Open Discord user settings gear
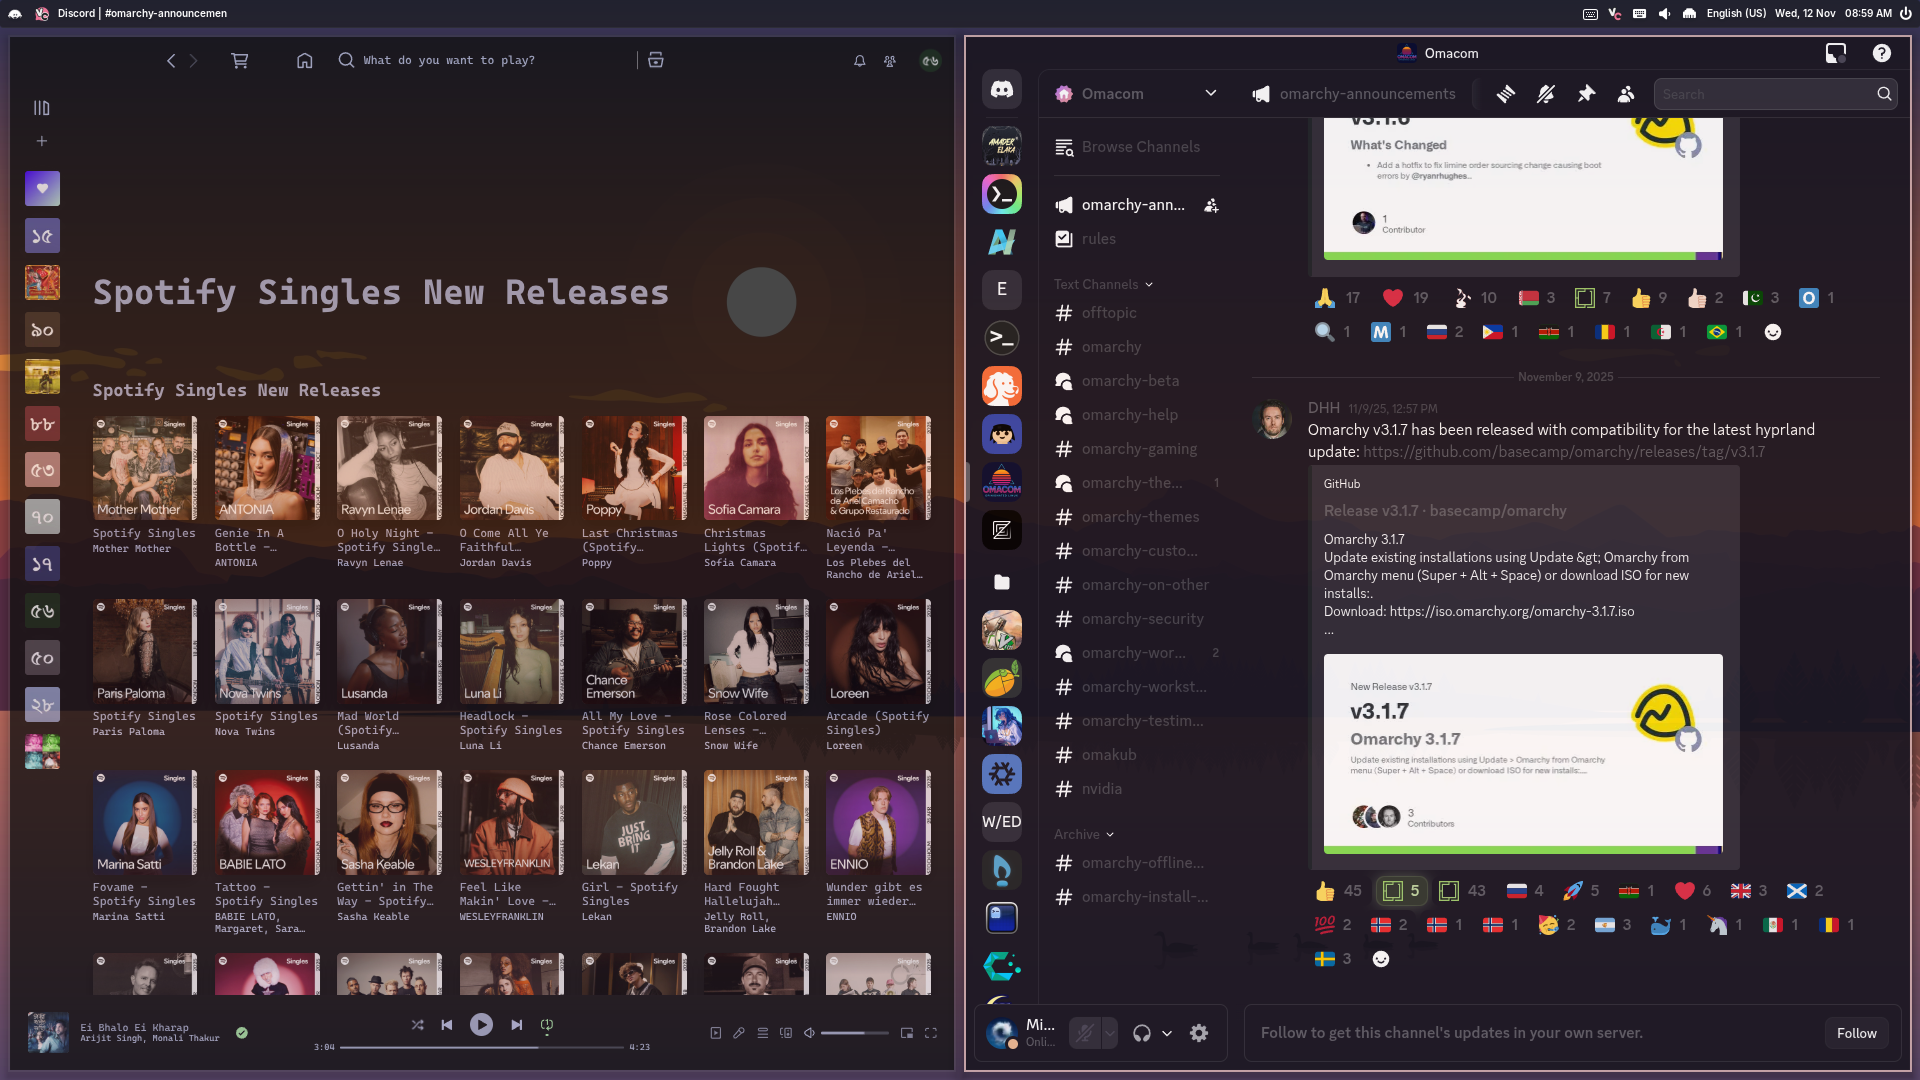Image resolution: width=1920 pixels, height=1080 pixels. [1199, 1033]
